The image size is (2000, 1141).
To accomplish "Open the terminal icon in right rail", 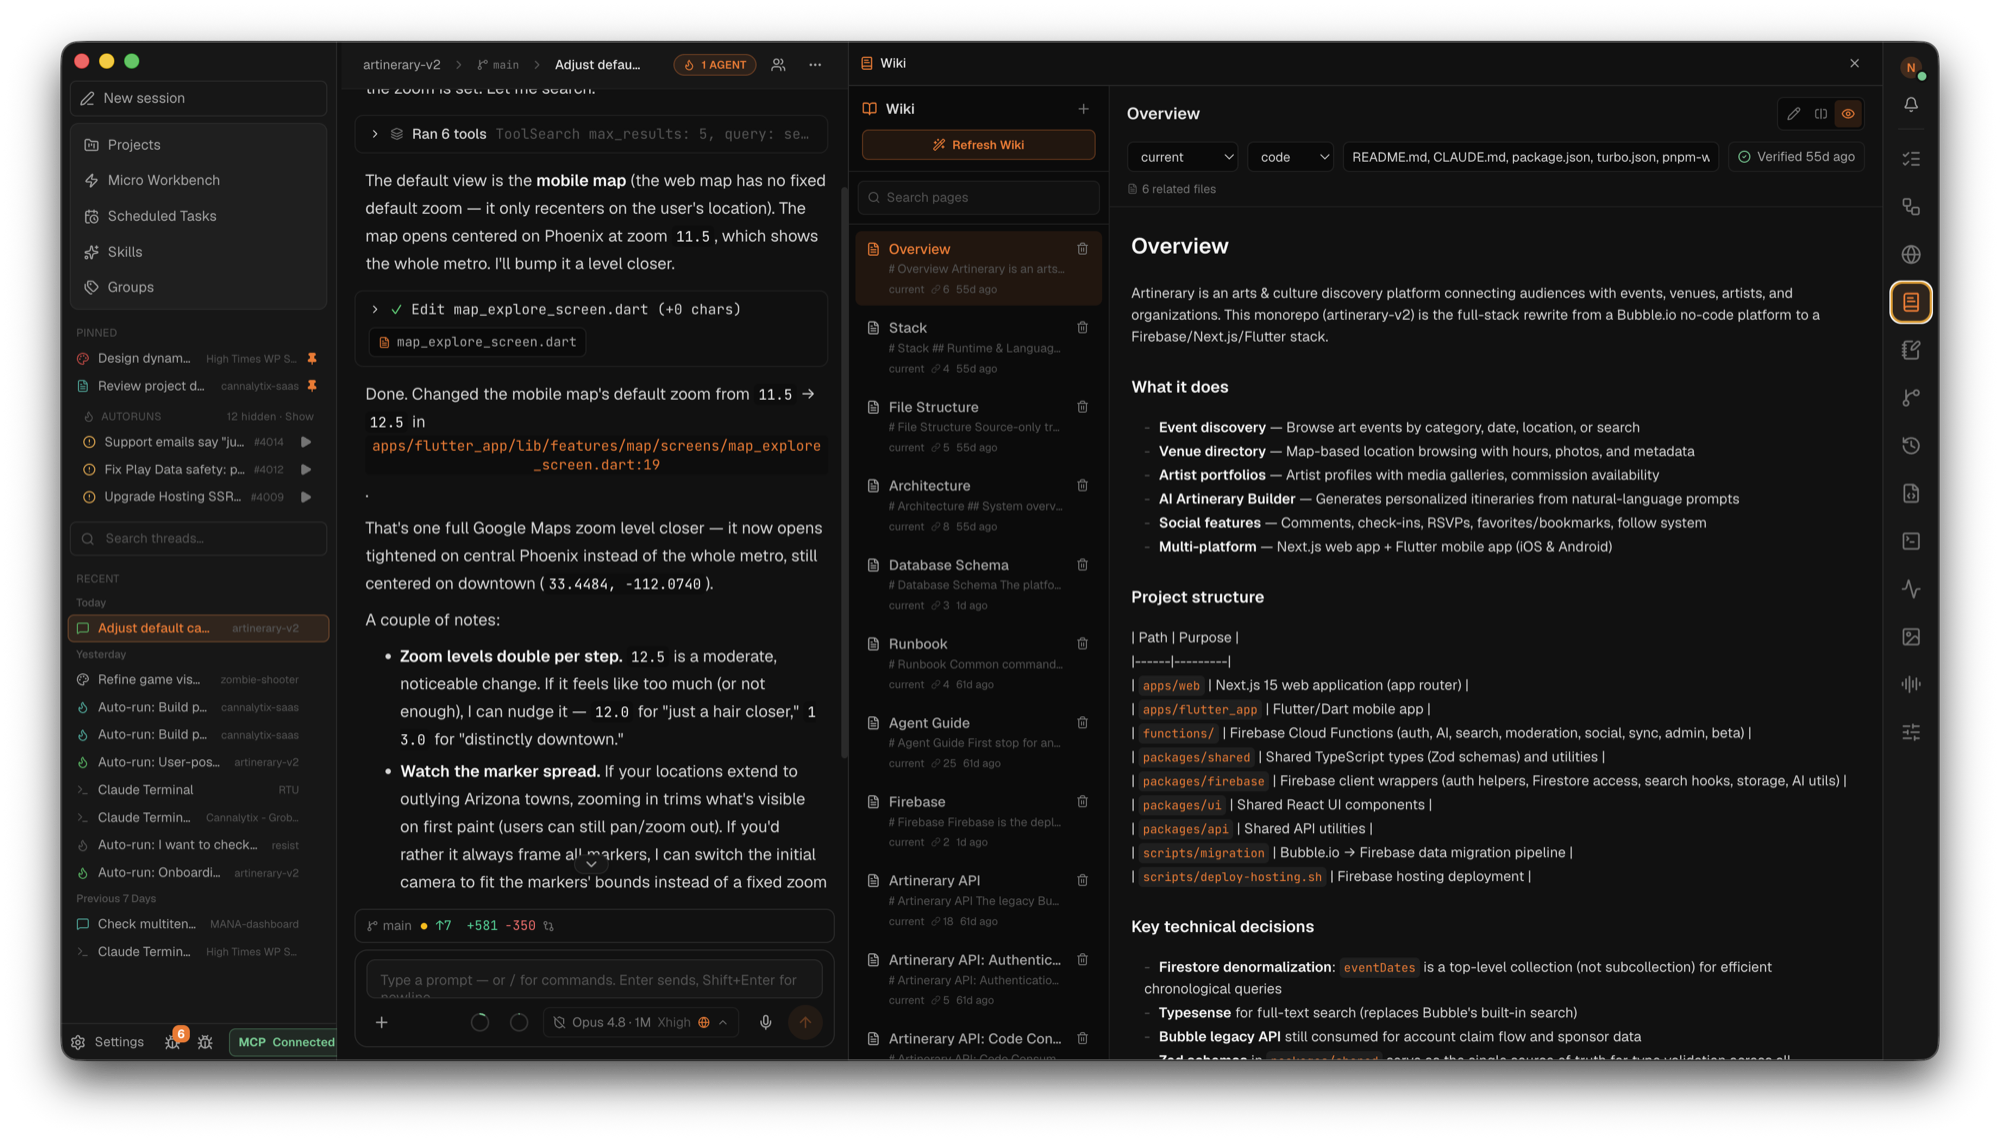I will [x=1910, y=541].
